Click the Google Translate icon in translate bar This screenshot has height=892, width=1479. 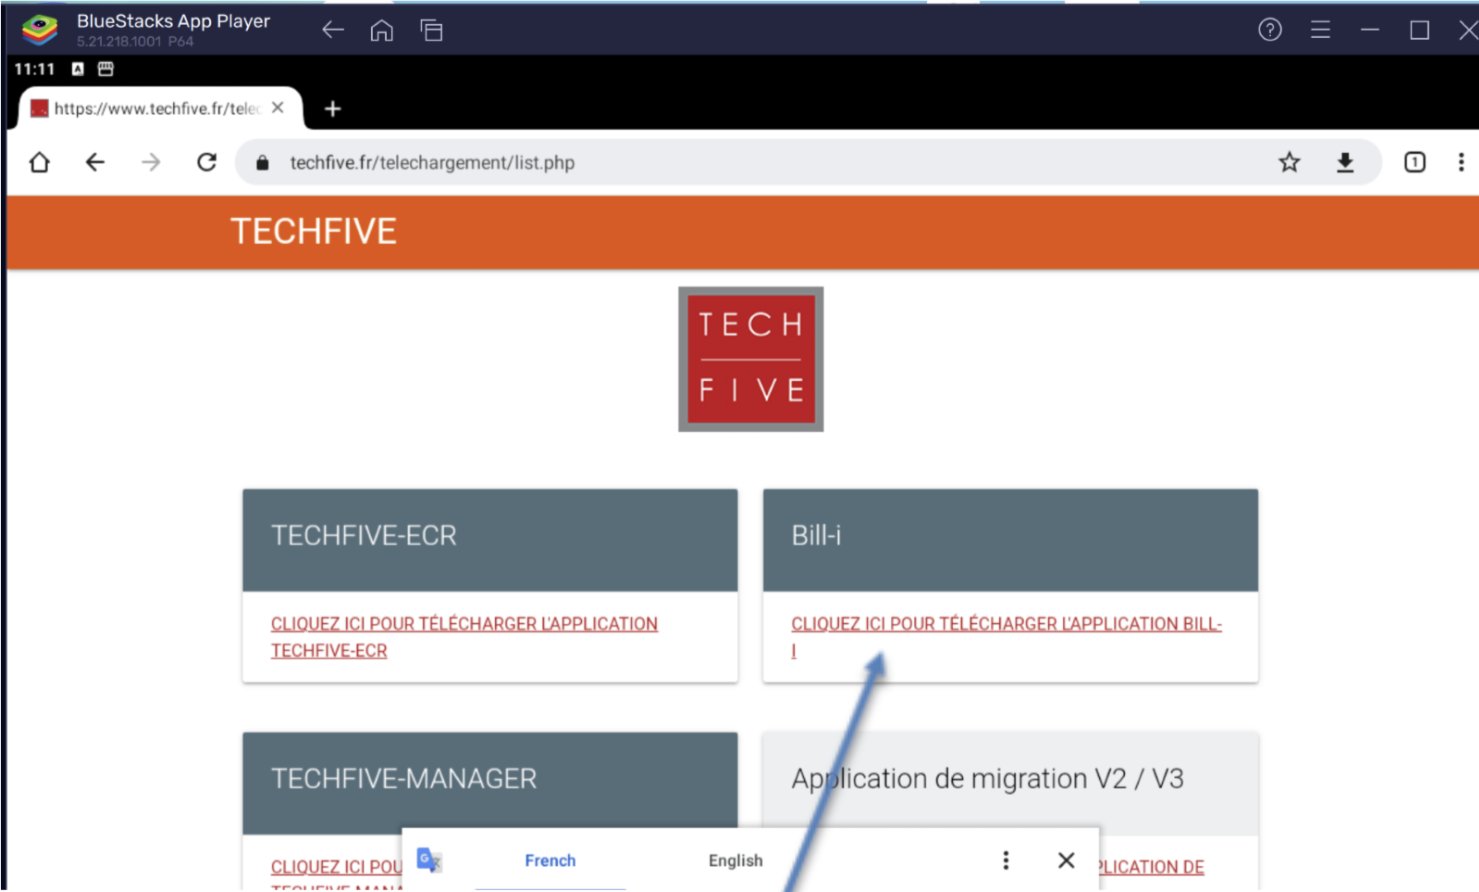tap(429, 860)
